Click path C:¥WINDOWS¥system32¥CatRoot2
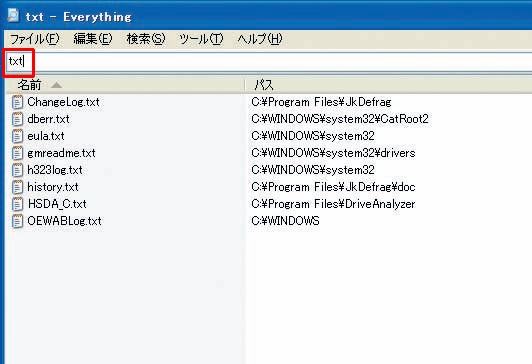This screenshot has height=364, width=532. click(340, 119)
